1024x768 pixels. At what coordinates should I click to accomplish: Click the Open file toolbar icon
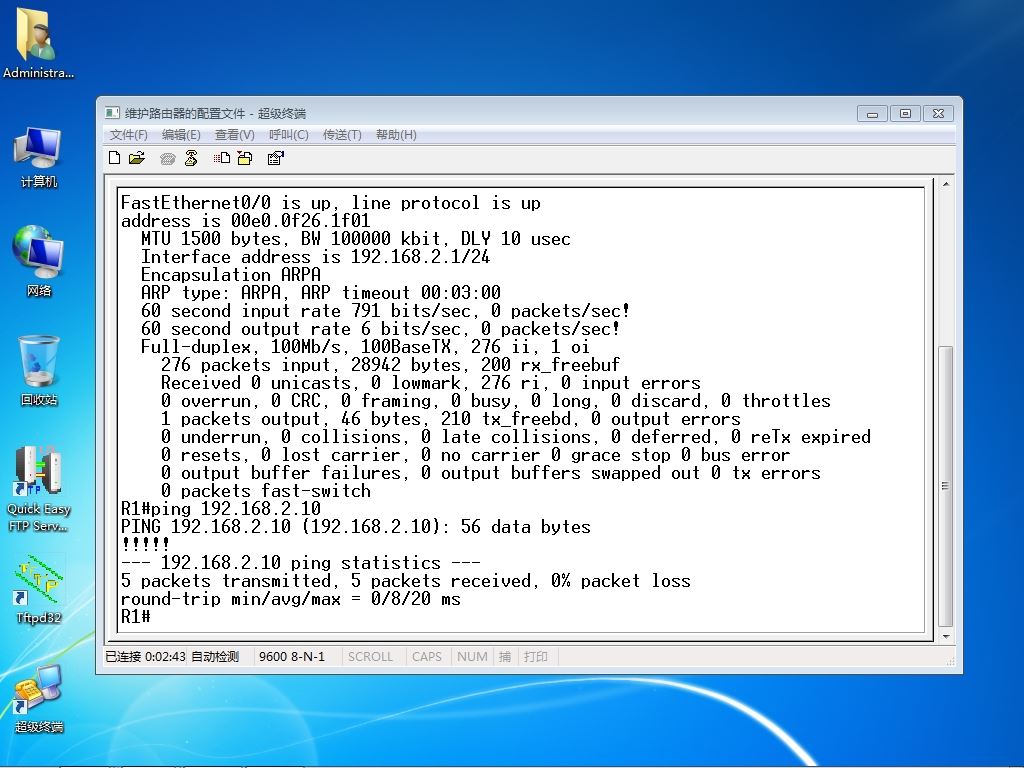coord(136,157)
